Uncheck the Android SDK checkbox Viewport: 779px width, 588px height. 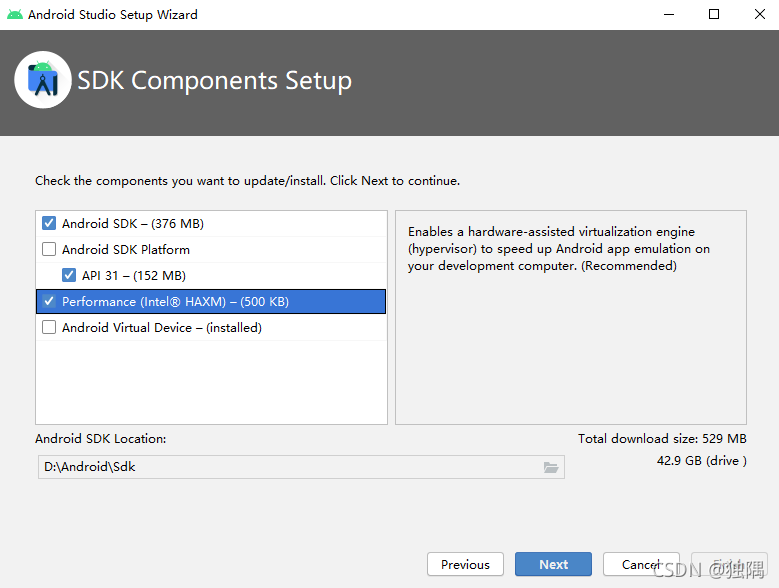point(49,223)
